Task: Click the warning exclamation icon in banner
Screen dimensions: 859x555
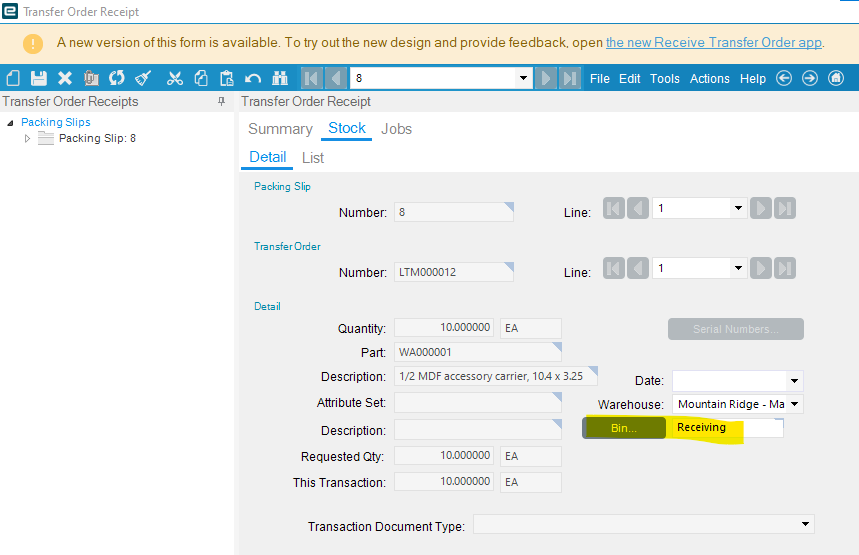Action: pos(33,43)
